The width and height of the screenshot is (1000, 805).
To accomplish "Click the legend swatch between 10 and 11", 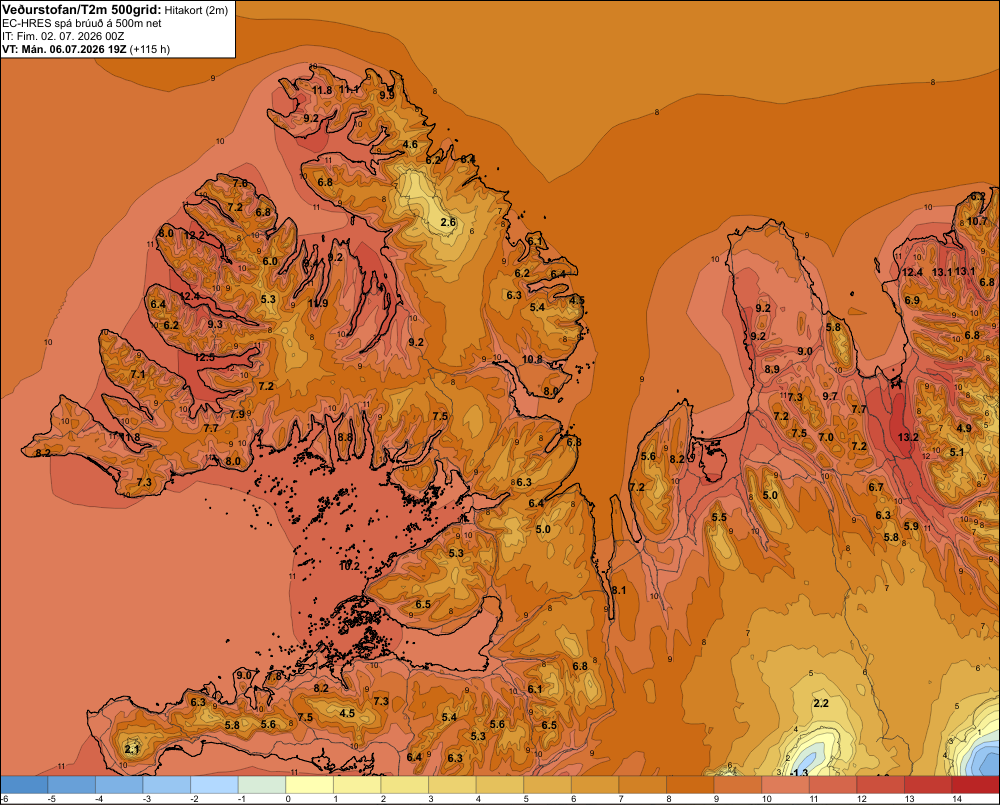I will [x=785, y=784].
